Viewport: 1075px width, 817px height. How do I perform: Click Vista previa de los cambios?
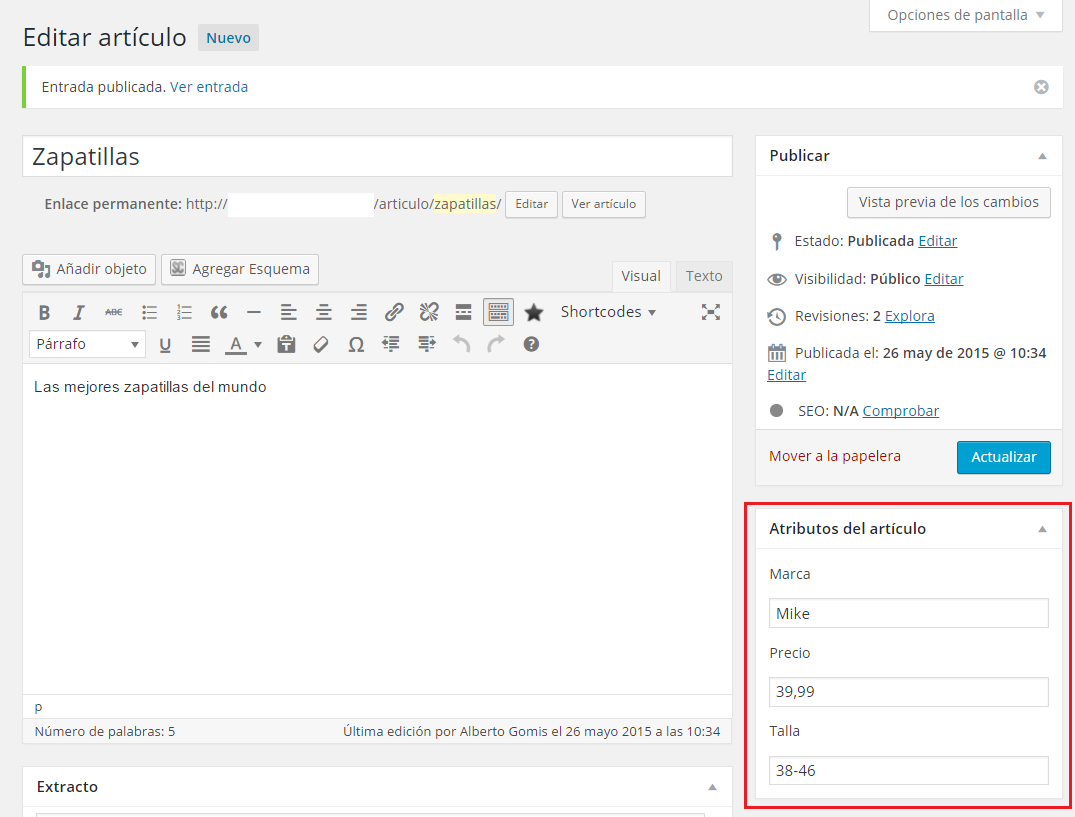point(948,202)
